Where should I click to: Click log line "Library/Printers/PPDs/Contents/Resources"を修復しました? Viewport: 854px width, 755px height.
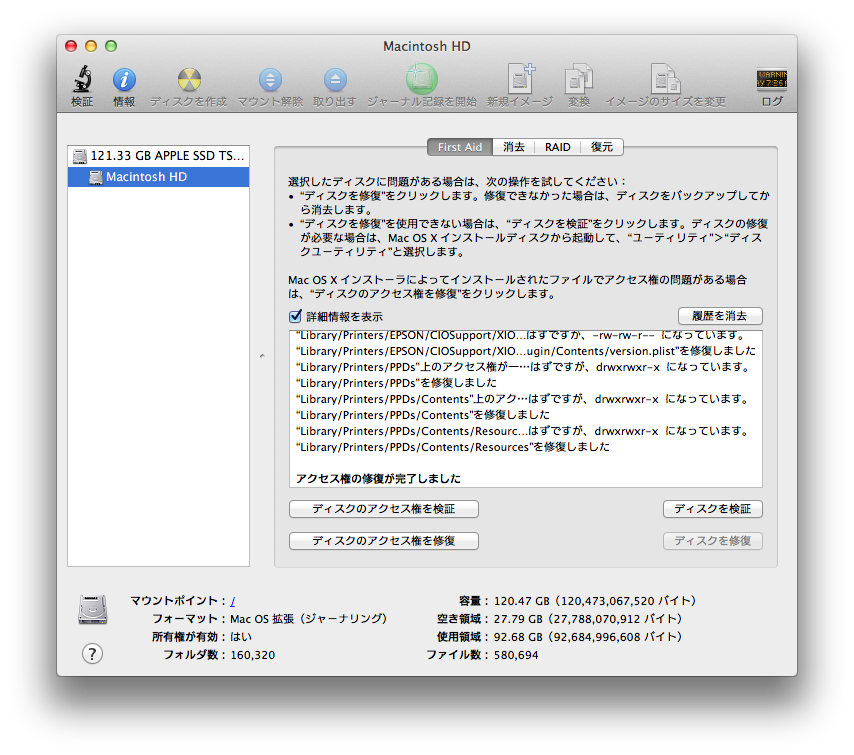point(452,447)
